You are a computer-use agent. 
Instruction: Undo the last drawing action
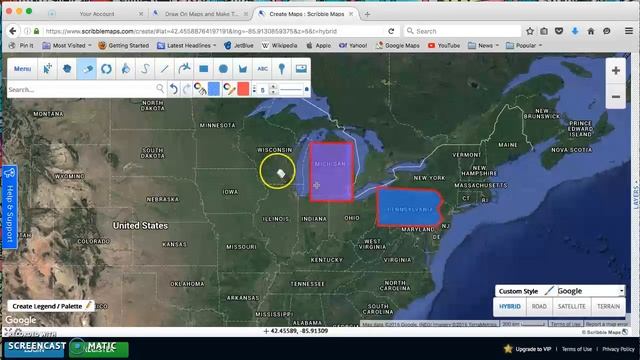click(174, 89)
